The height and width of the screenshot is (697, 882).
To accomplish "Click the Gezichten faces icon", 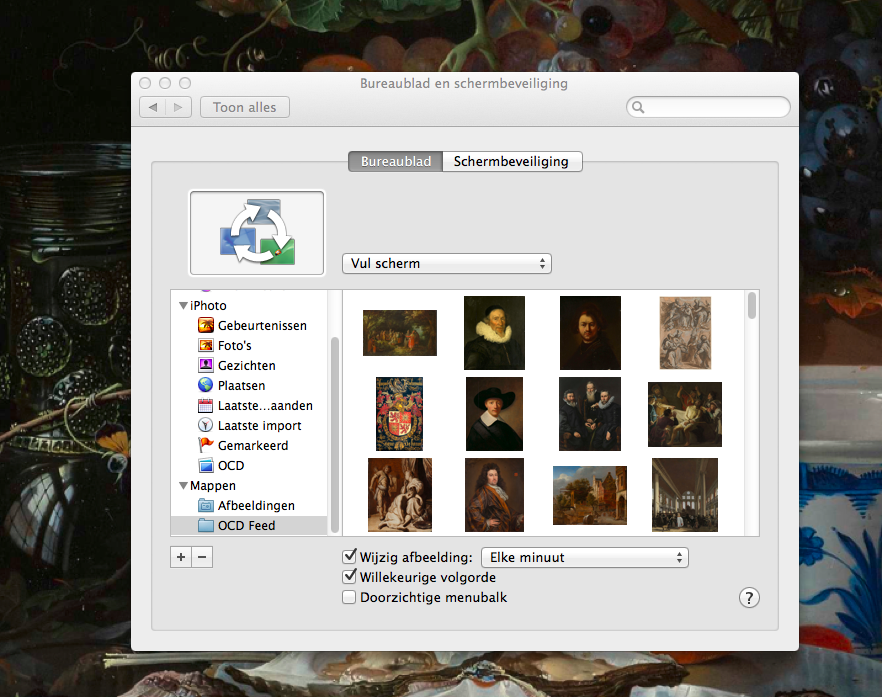I will click(206, 365).
